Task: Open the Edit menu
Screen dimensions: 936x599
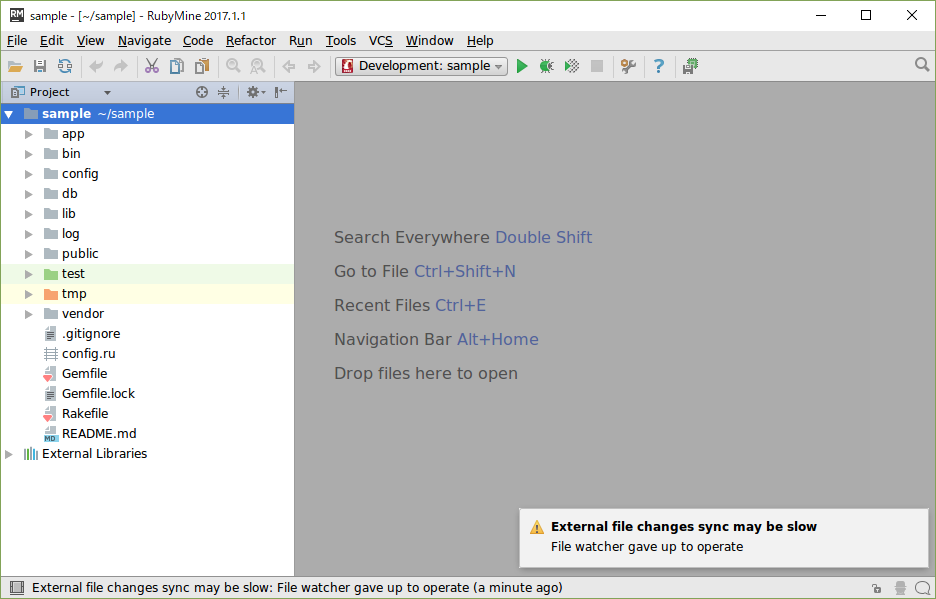Action: [52, 41]
